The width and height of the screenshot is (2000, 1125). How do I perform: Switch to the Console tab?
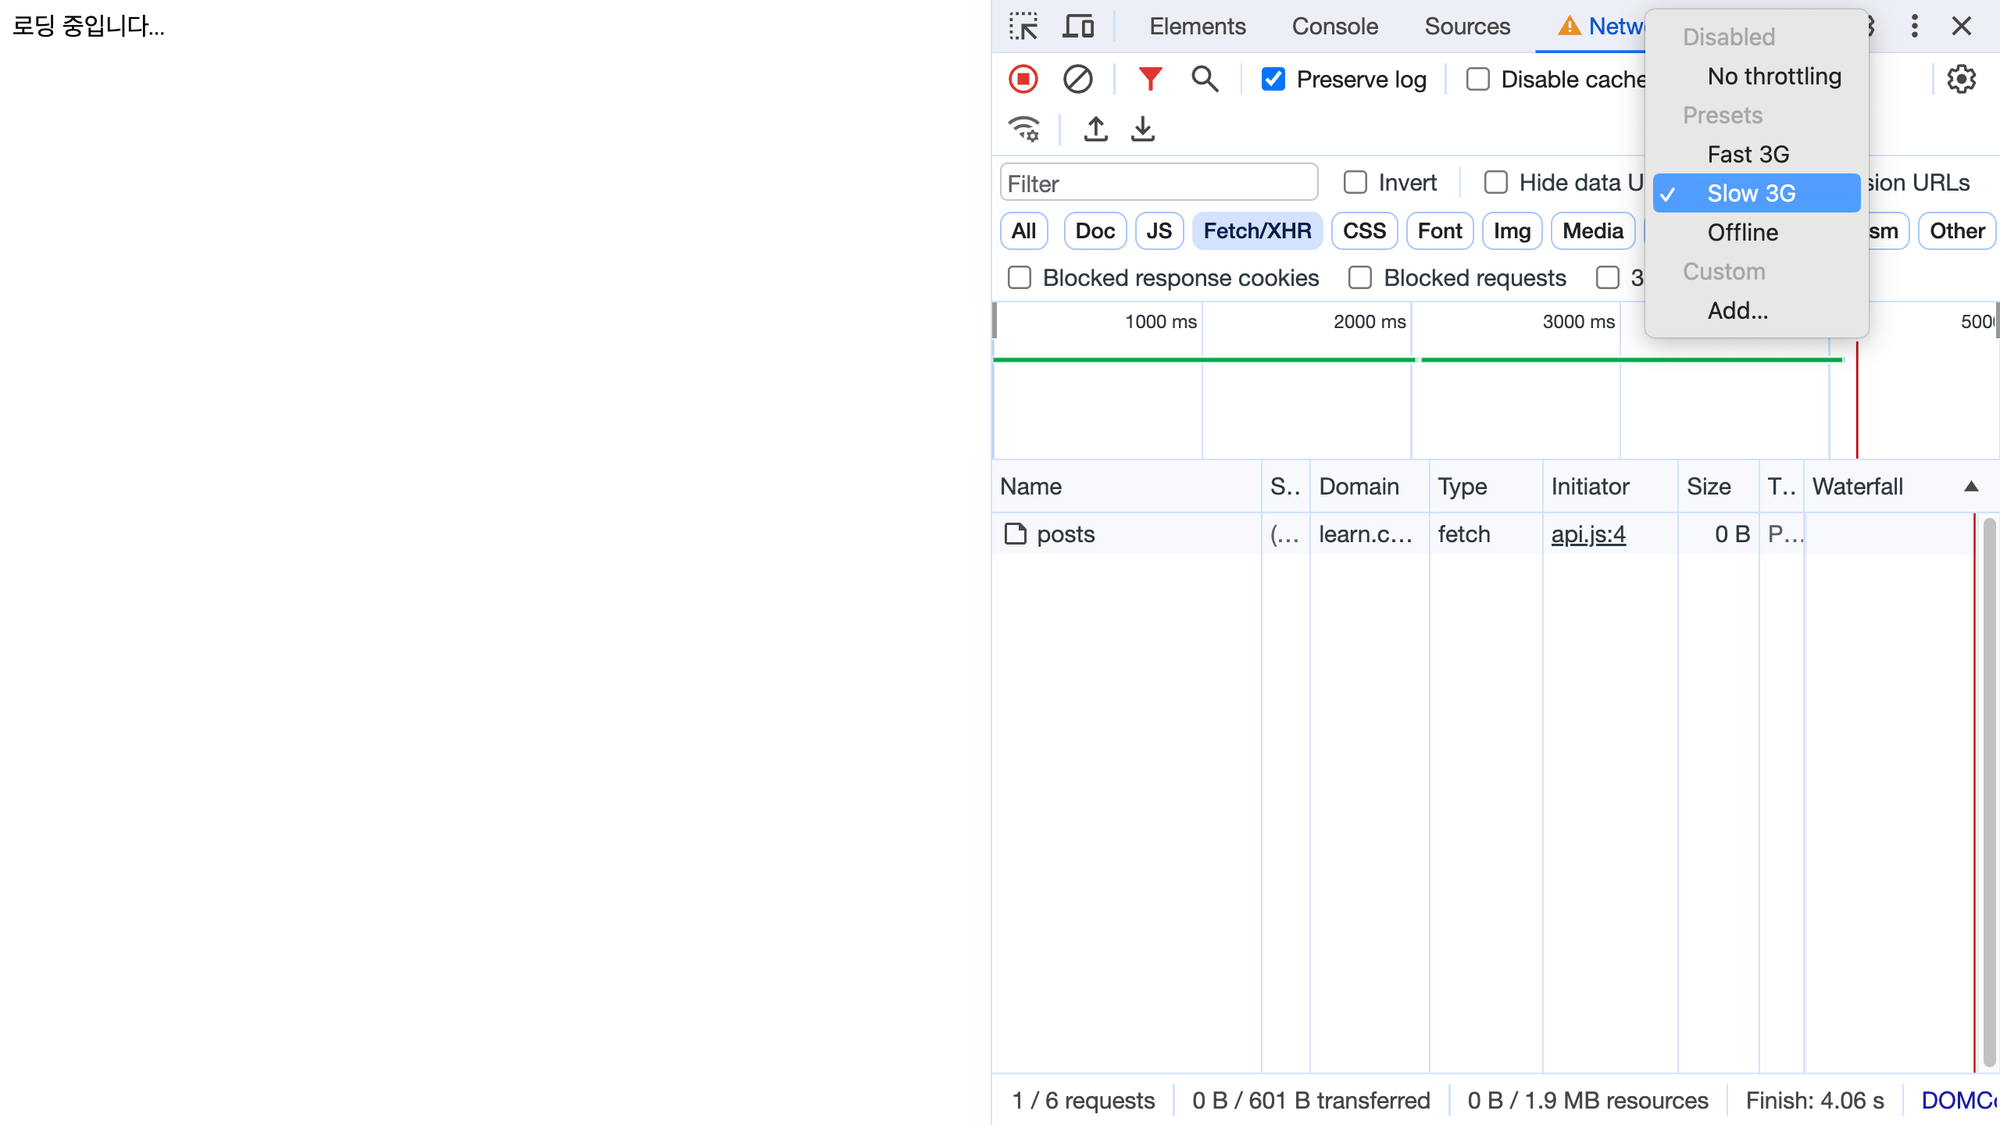click(x=1334, y=26)
